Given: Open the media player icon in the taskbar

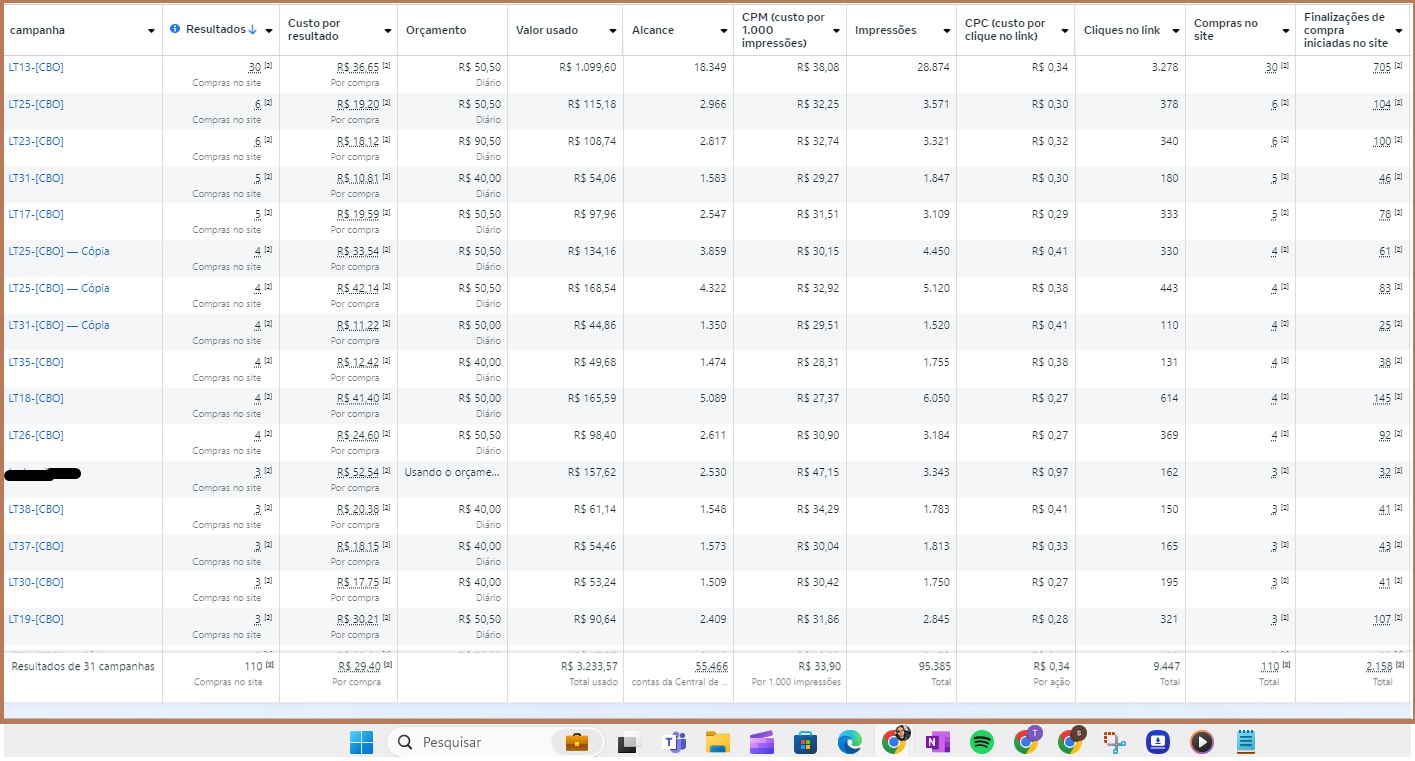Looking at the screenshot, I should pos(1202,742).
